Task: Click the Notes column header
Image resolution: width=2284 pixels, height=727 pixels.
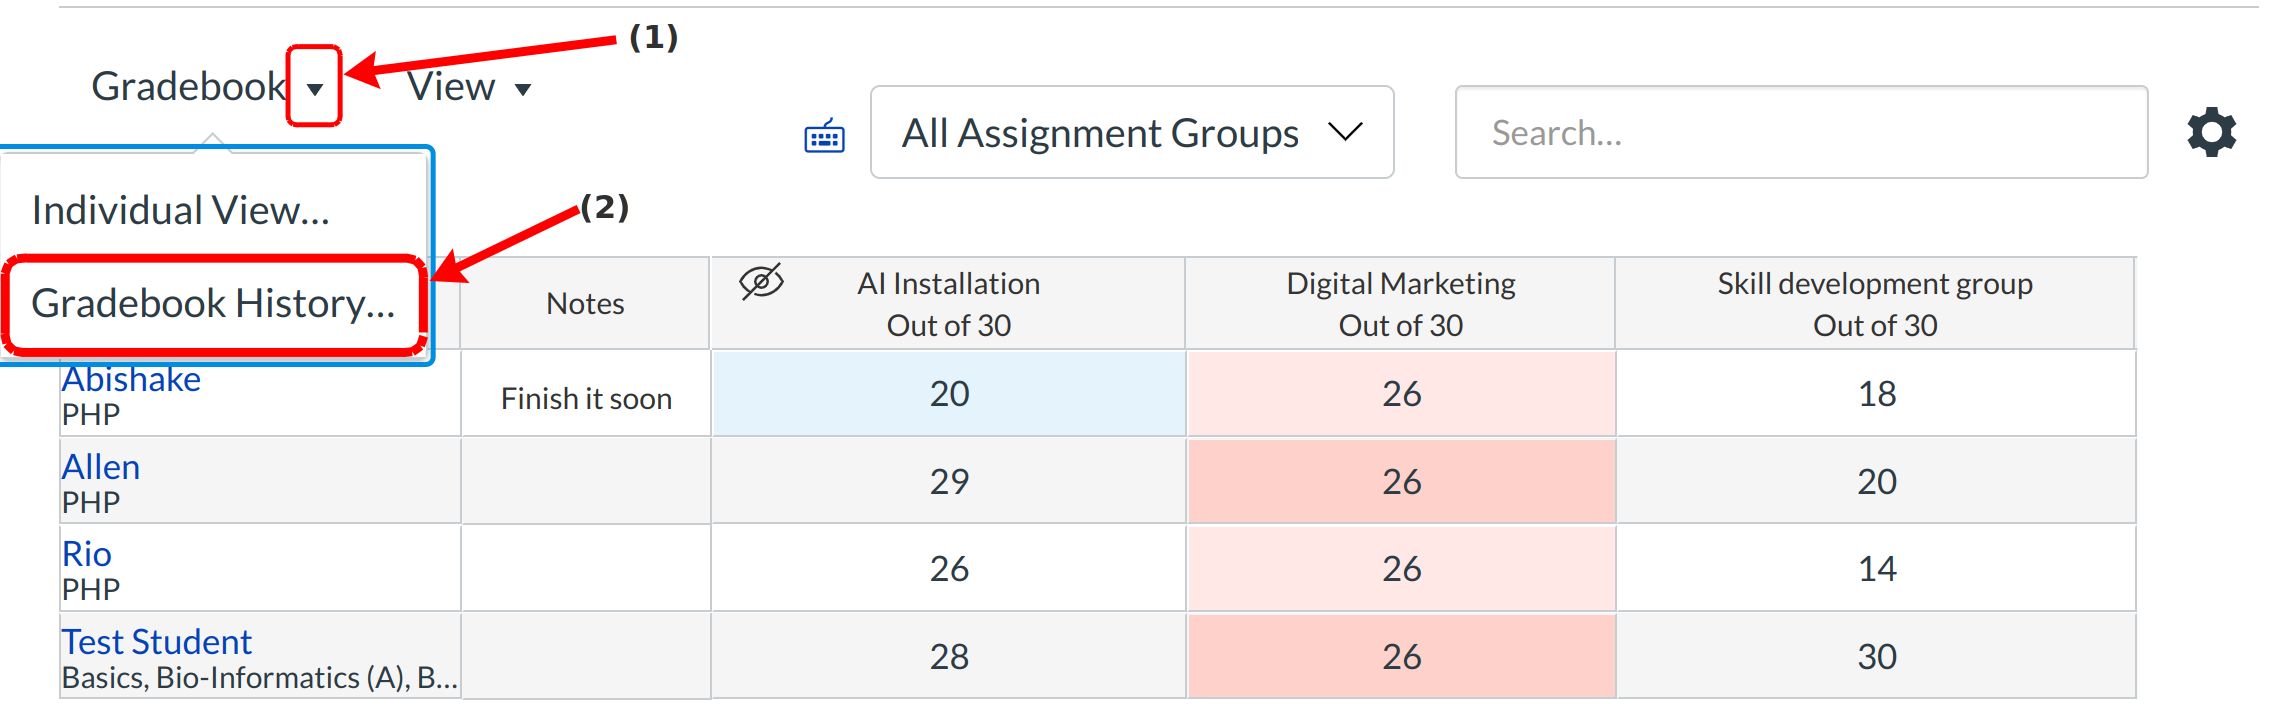Action: point(585,304)
